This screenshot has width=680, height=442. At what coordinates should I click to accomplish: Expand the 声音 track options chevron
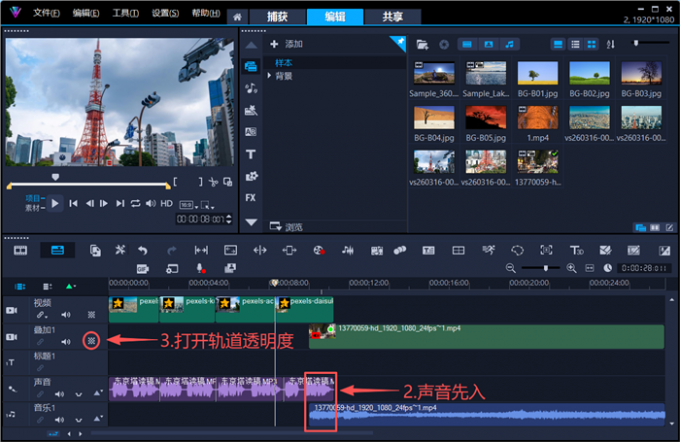(78, 395)
